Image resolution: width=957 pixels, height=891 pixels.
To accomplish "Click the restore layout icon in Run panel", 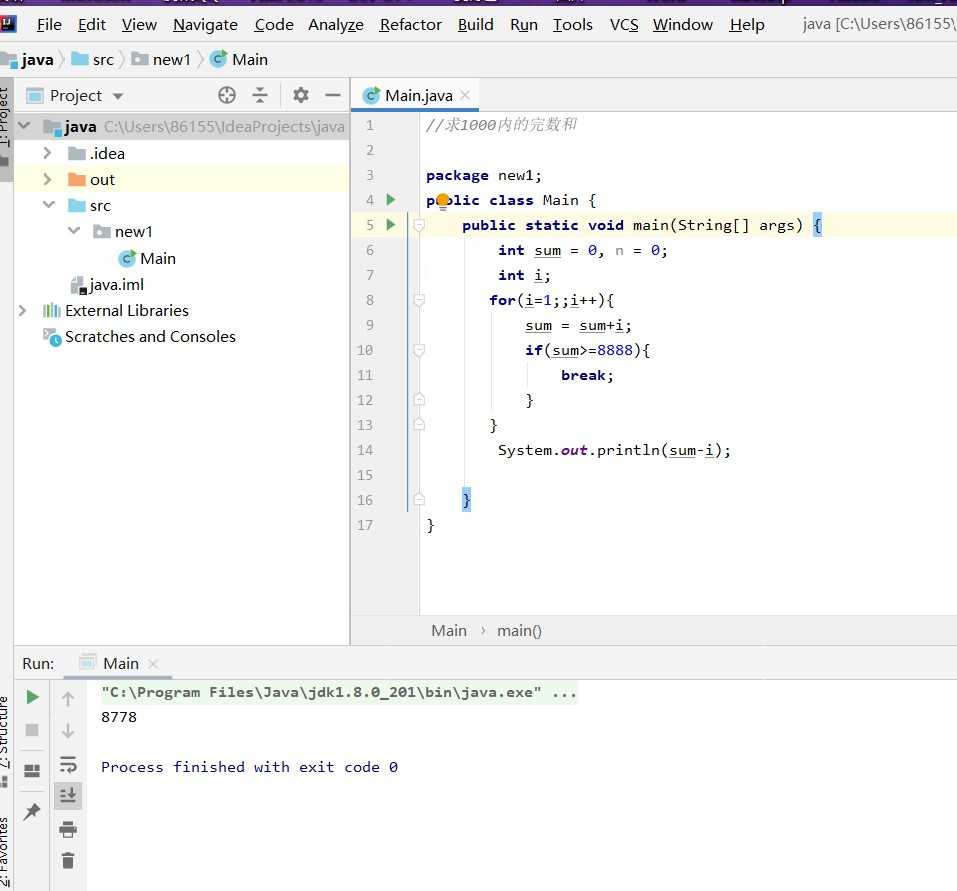I will [x=32, y=771].
